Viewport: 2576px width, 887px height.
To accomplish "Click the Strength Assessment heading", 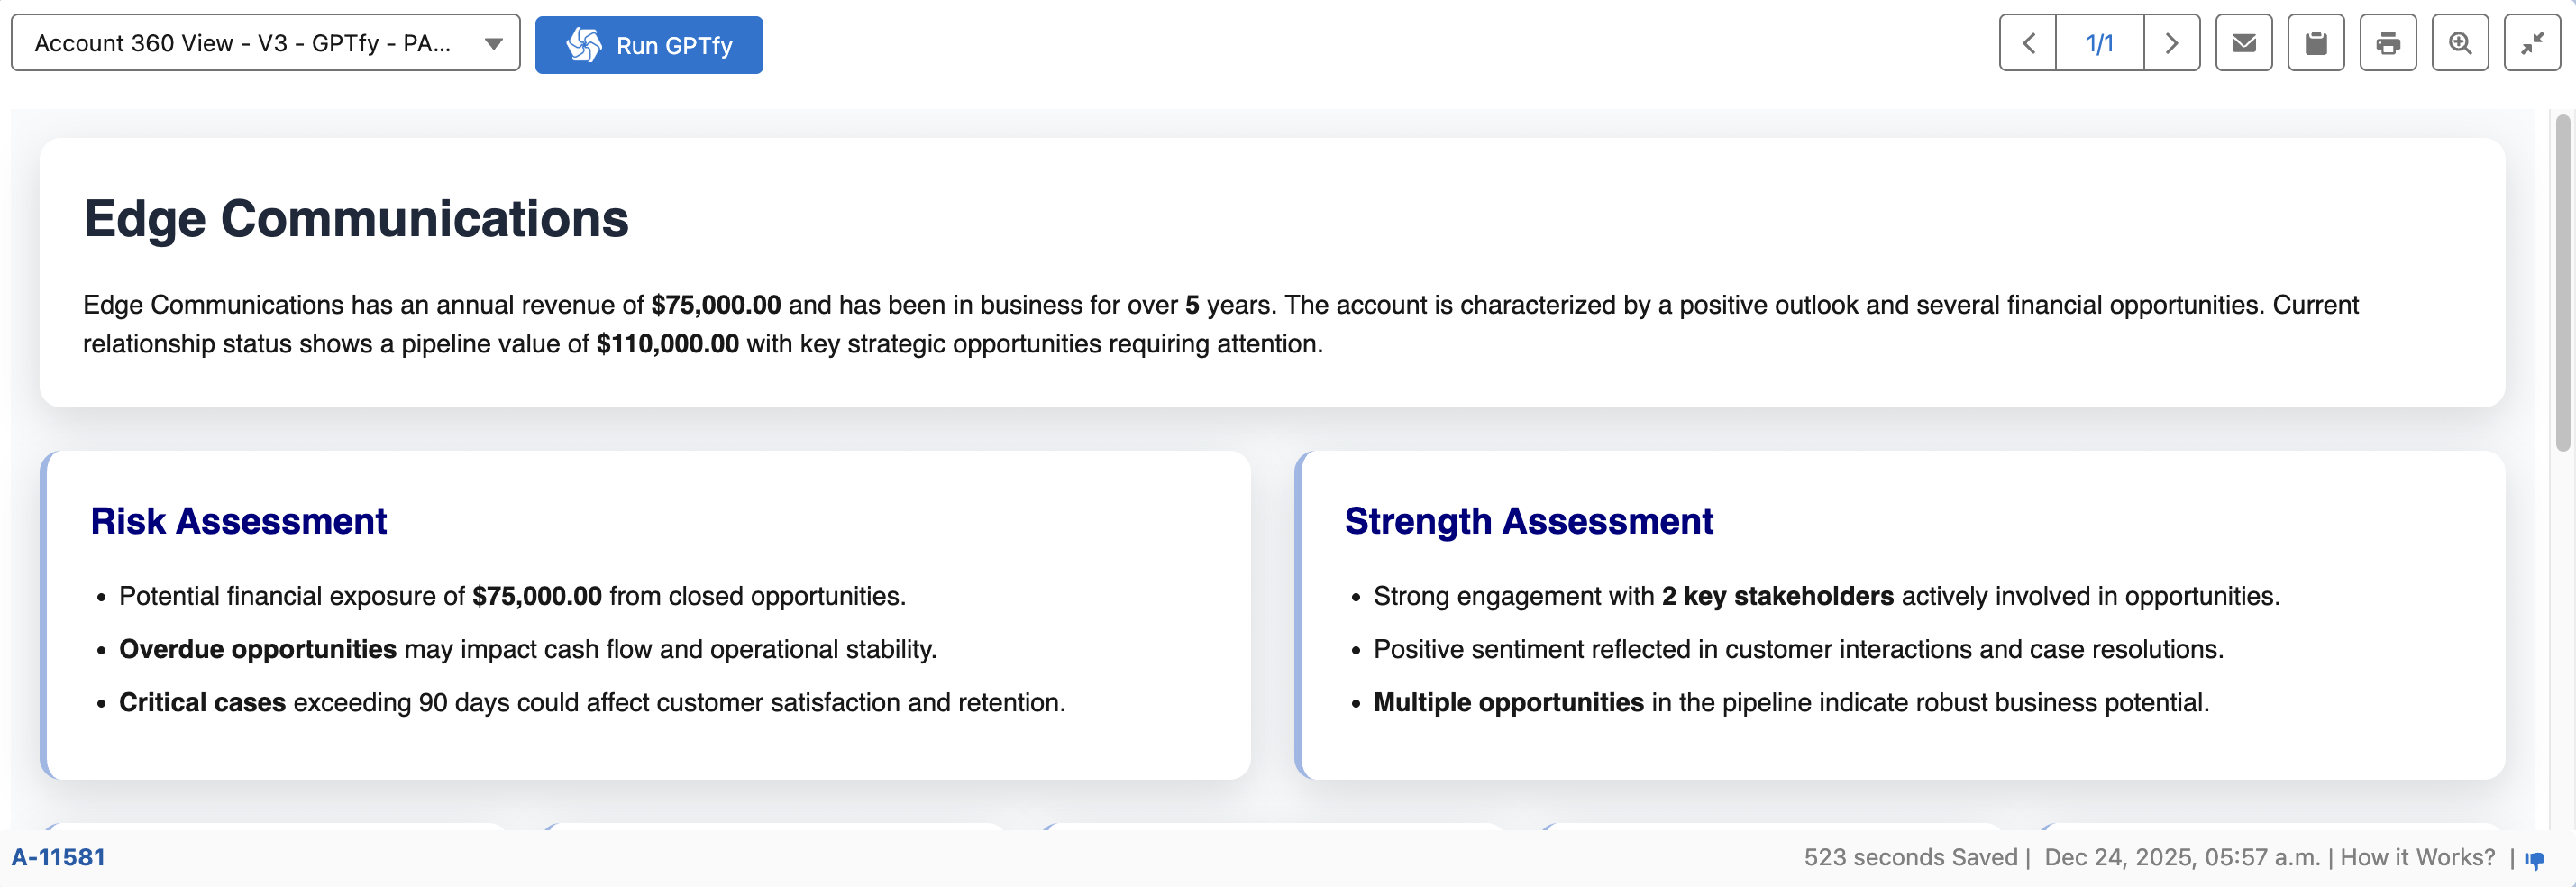I will point(1528,521).
